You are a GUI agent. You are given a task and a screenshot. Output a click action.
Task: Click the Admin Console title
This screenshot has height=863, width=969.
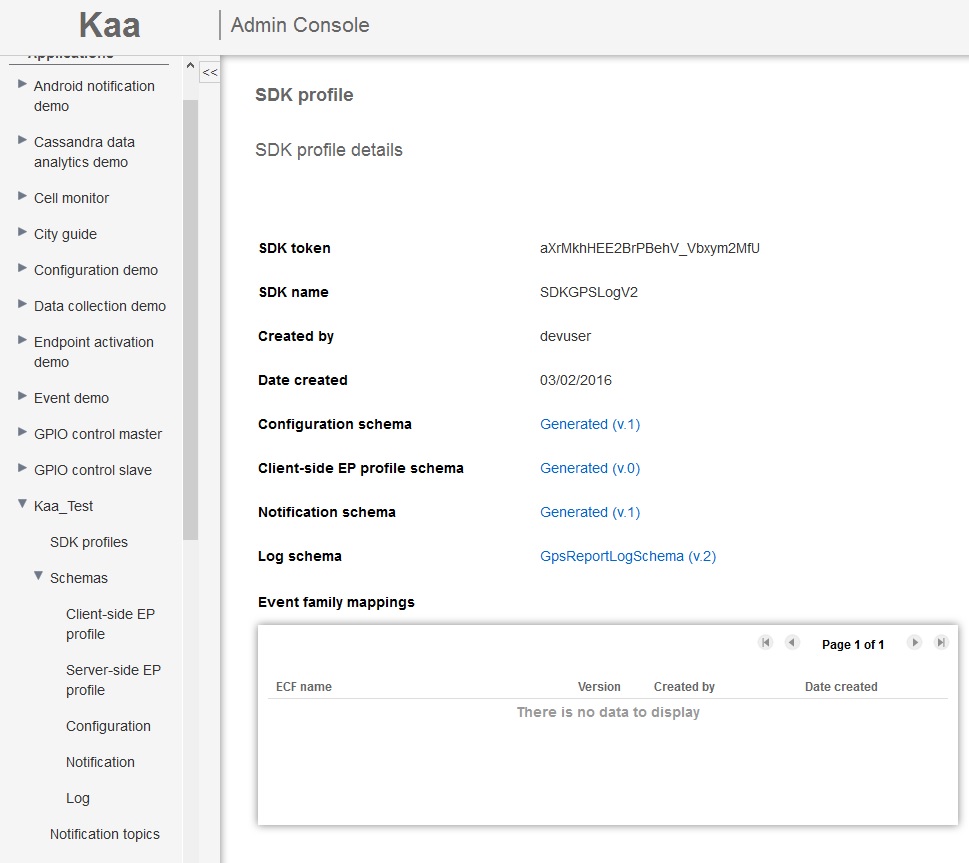(300, 25)
